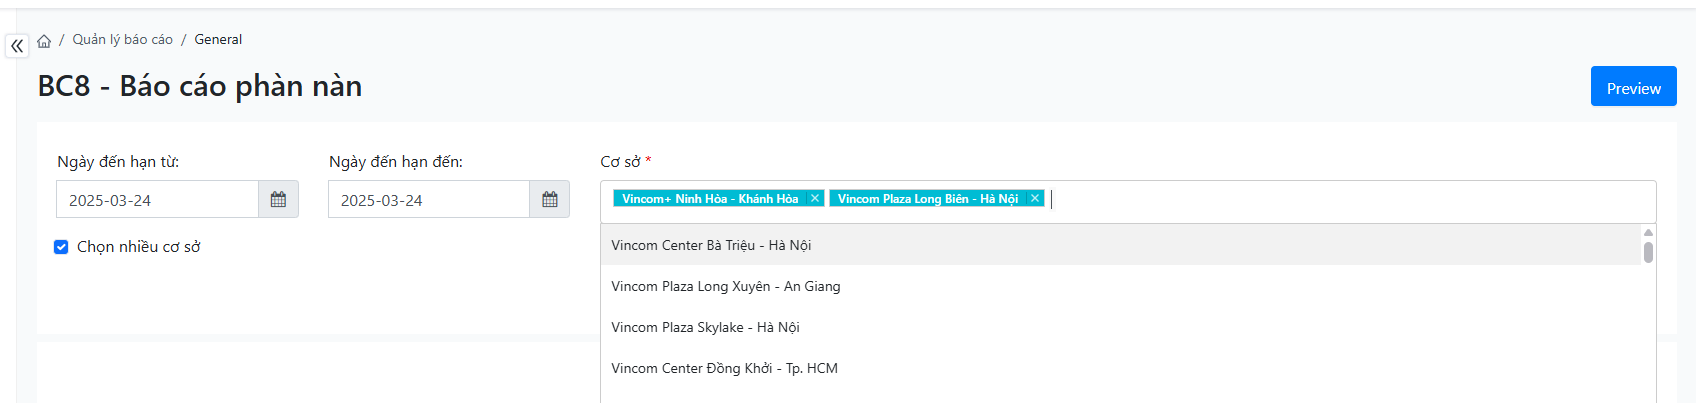Viewport: 1696px width, 403px height.
Task: Go to home via breadcrumb icon
Action: pos(44,41)
